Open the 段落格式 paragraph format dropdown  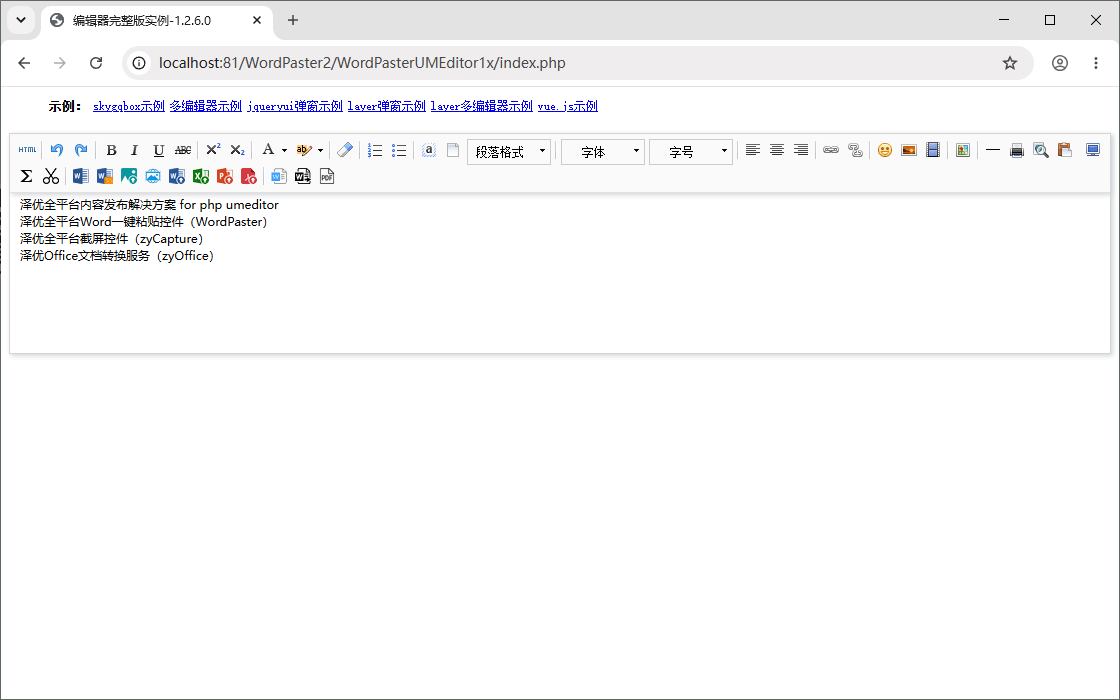tap(509, 151)
